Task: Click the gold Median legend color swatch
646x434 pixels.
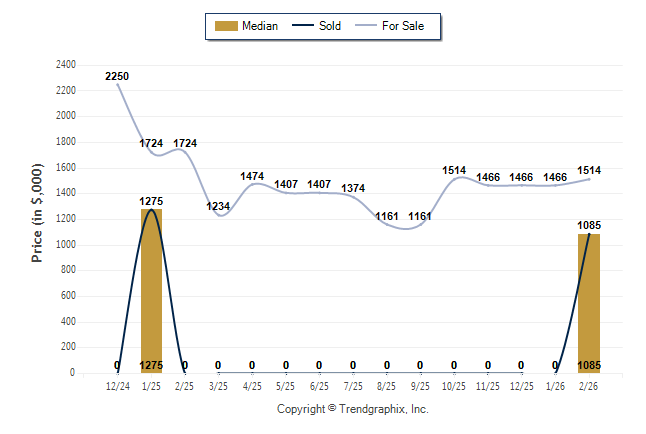Action: click(x=226, y=26)
